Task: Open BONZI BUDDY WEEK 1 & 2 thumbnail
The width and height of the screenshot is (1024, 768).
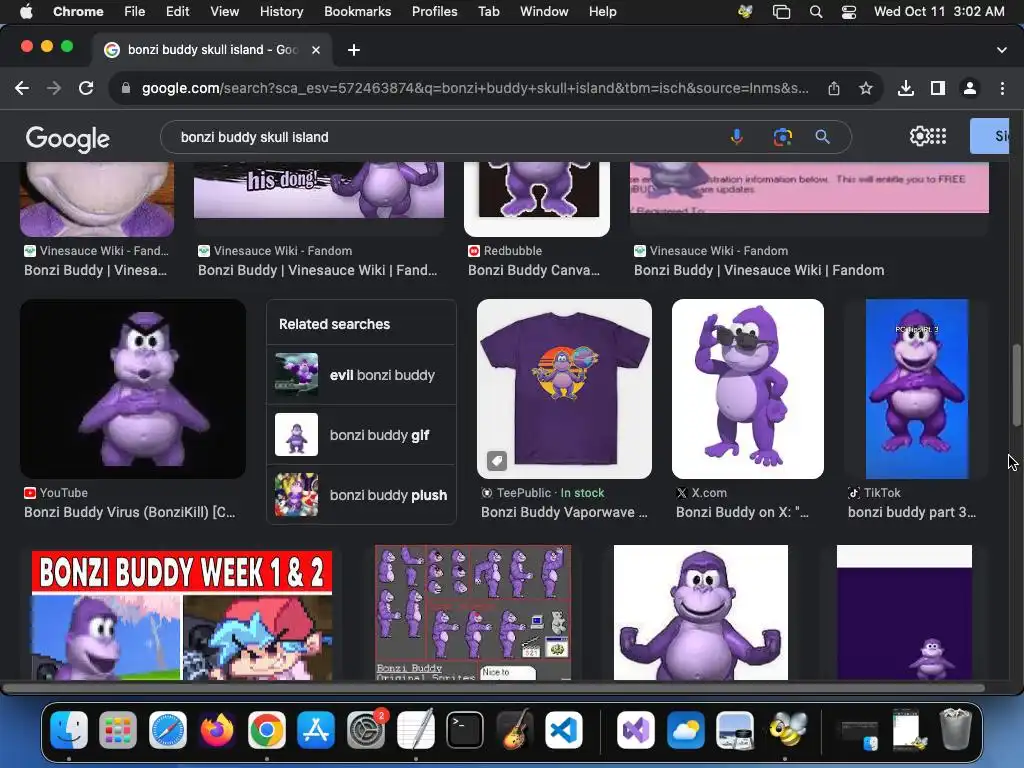Action: 182,615
